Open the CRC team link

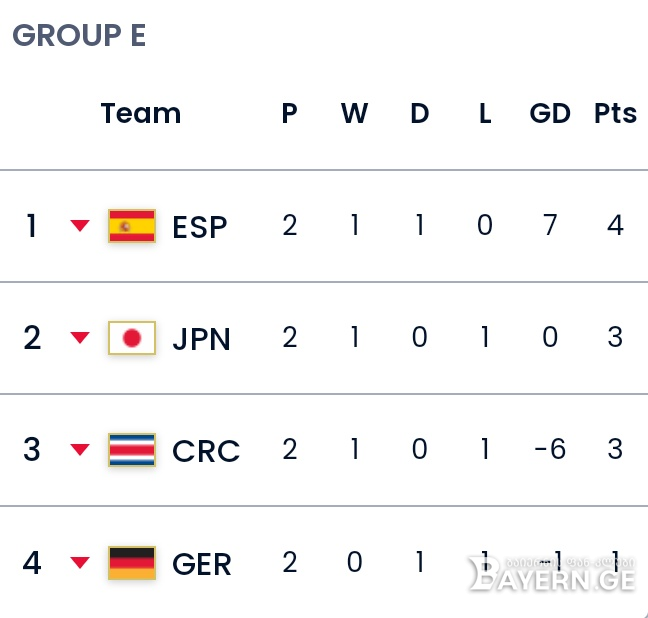[x=206, y=451]
